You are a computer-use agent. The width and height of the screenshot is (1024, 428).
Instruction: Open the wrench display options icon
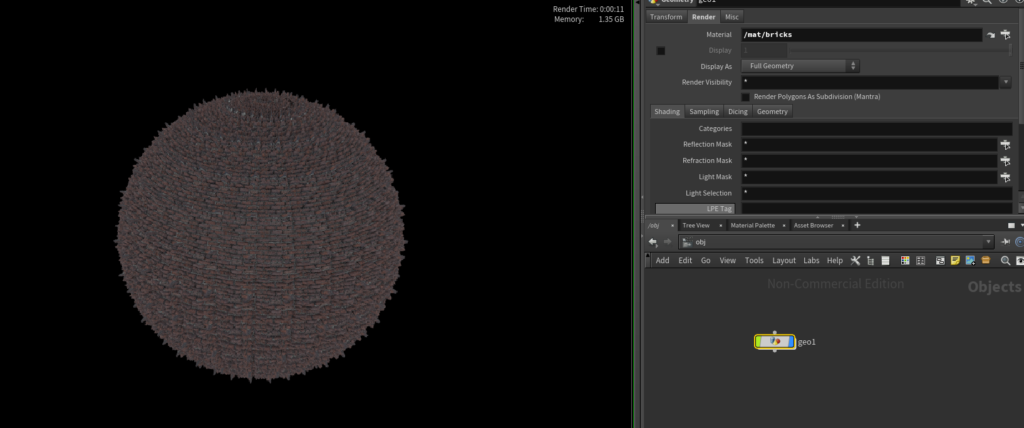[856, 260]
